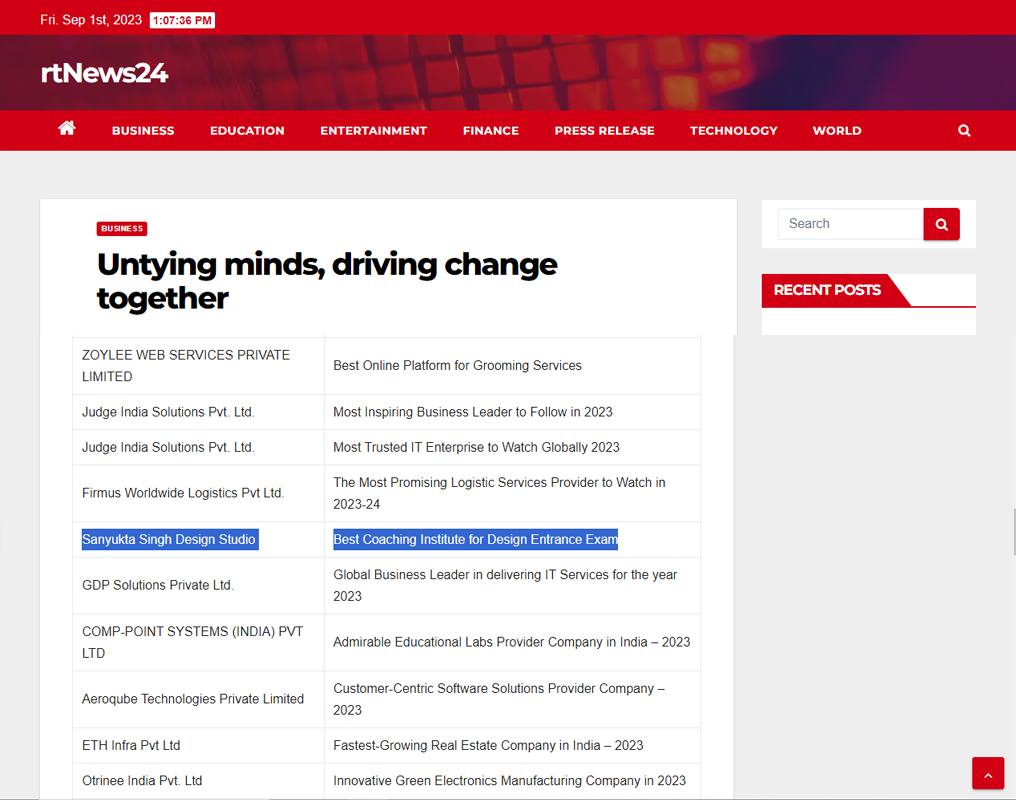Click 'ETH Infra Pvt Ltd' cell
Viewport: 1016px width, 800px height.
198,746
